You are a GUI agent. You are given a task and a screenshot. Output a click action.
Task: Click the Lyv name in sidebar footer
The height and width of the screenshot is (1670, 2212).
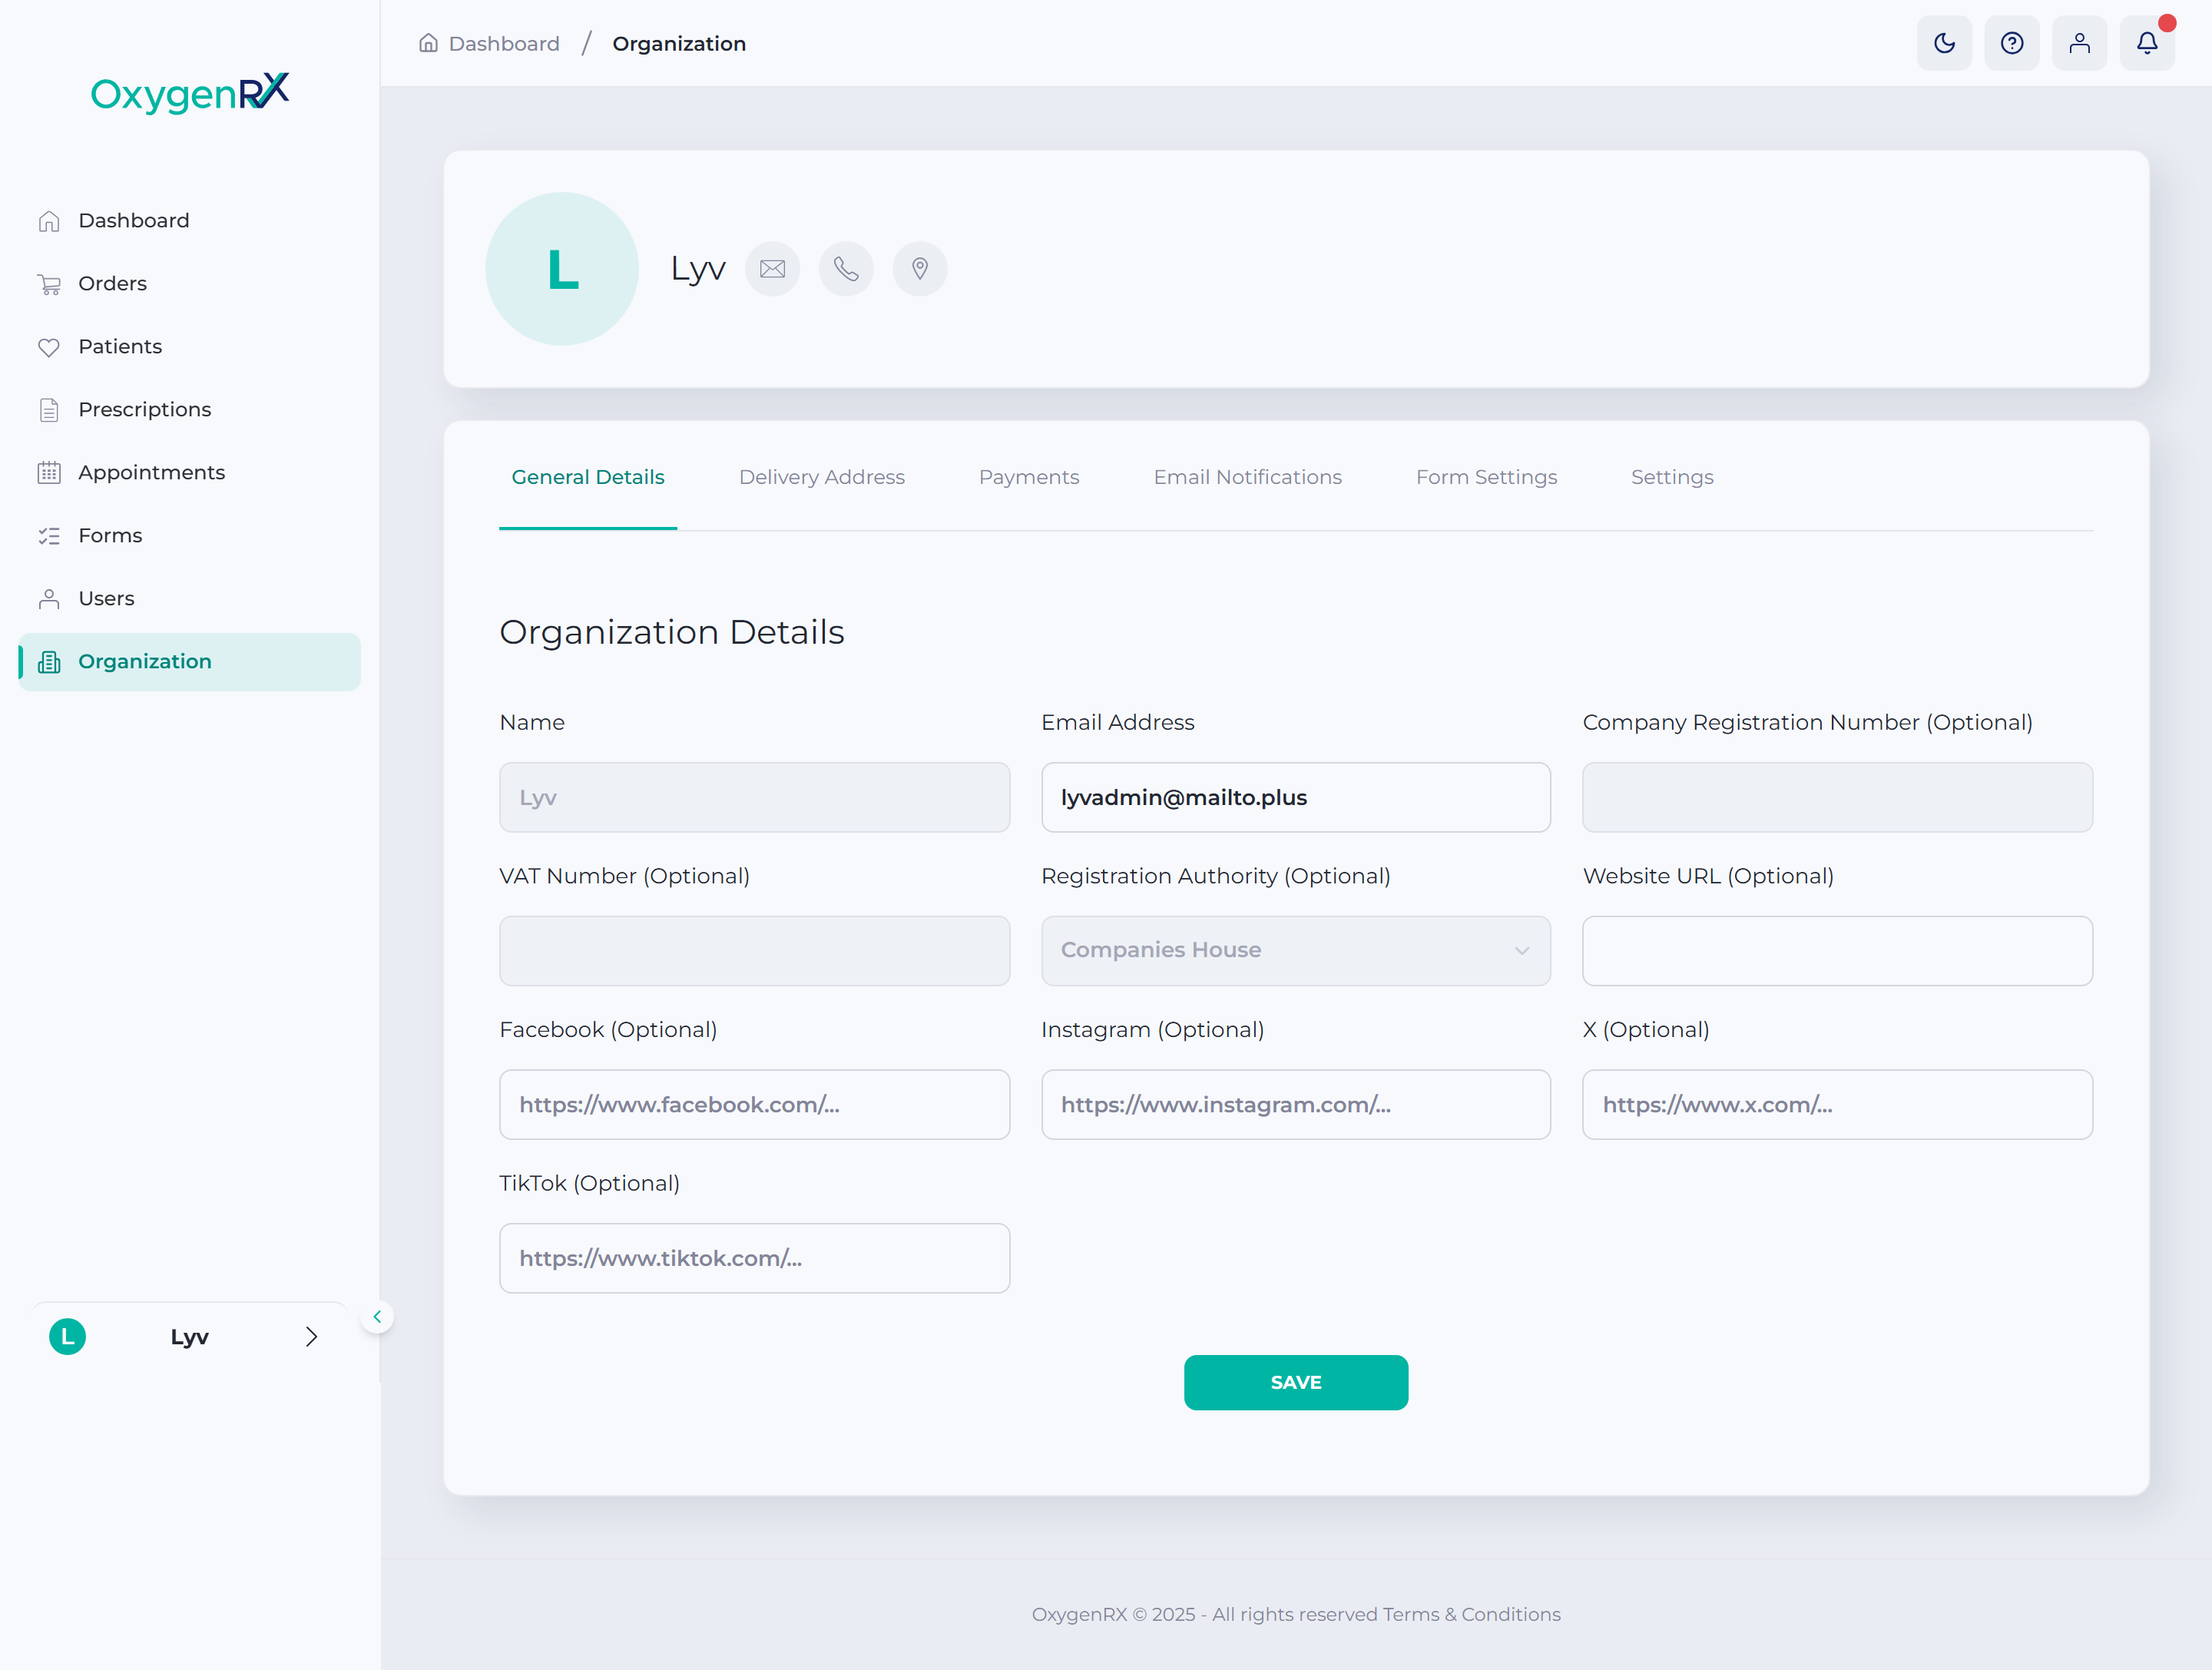(x=189, y=1337)
